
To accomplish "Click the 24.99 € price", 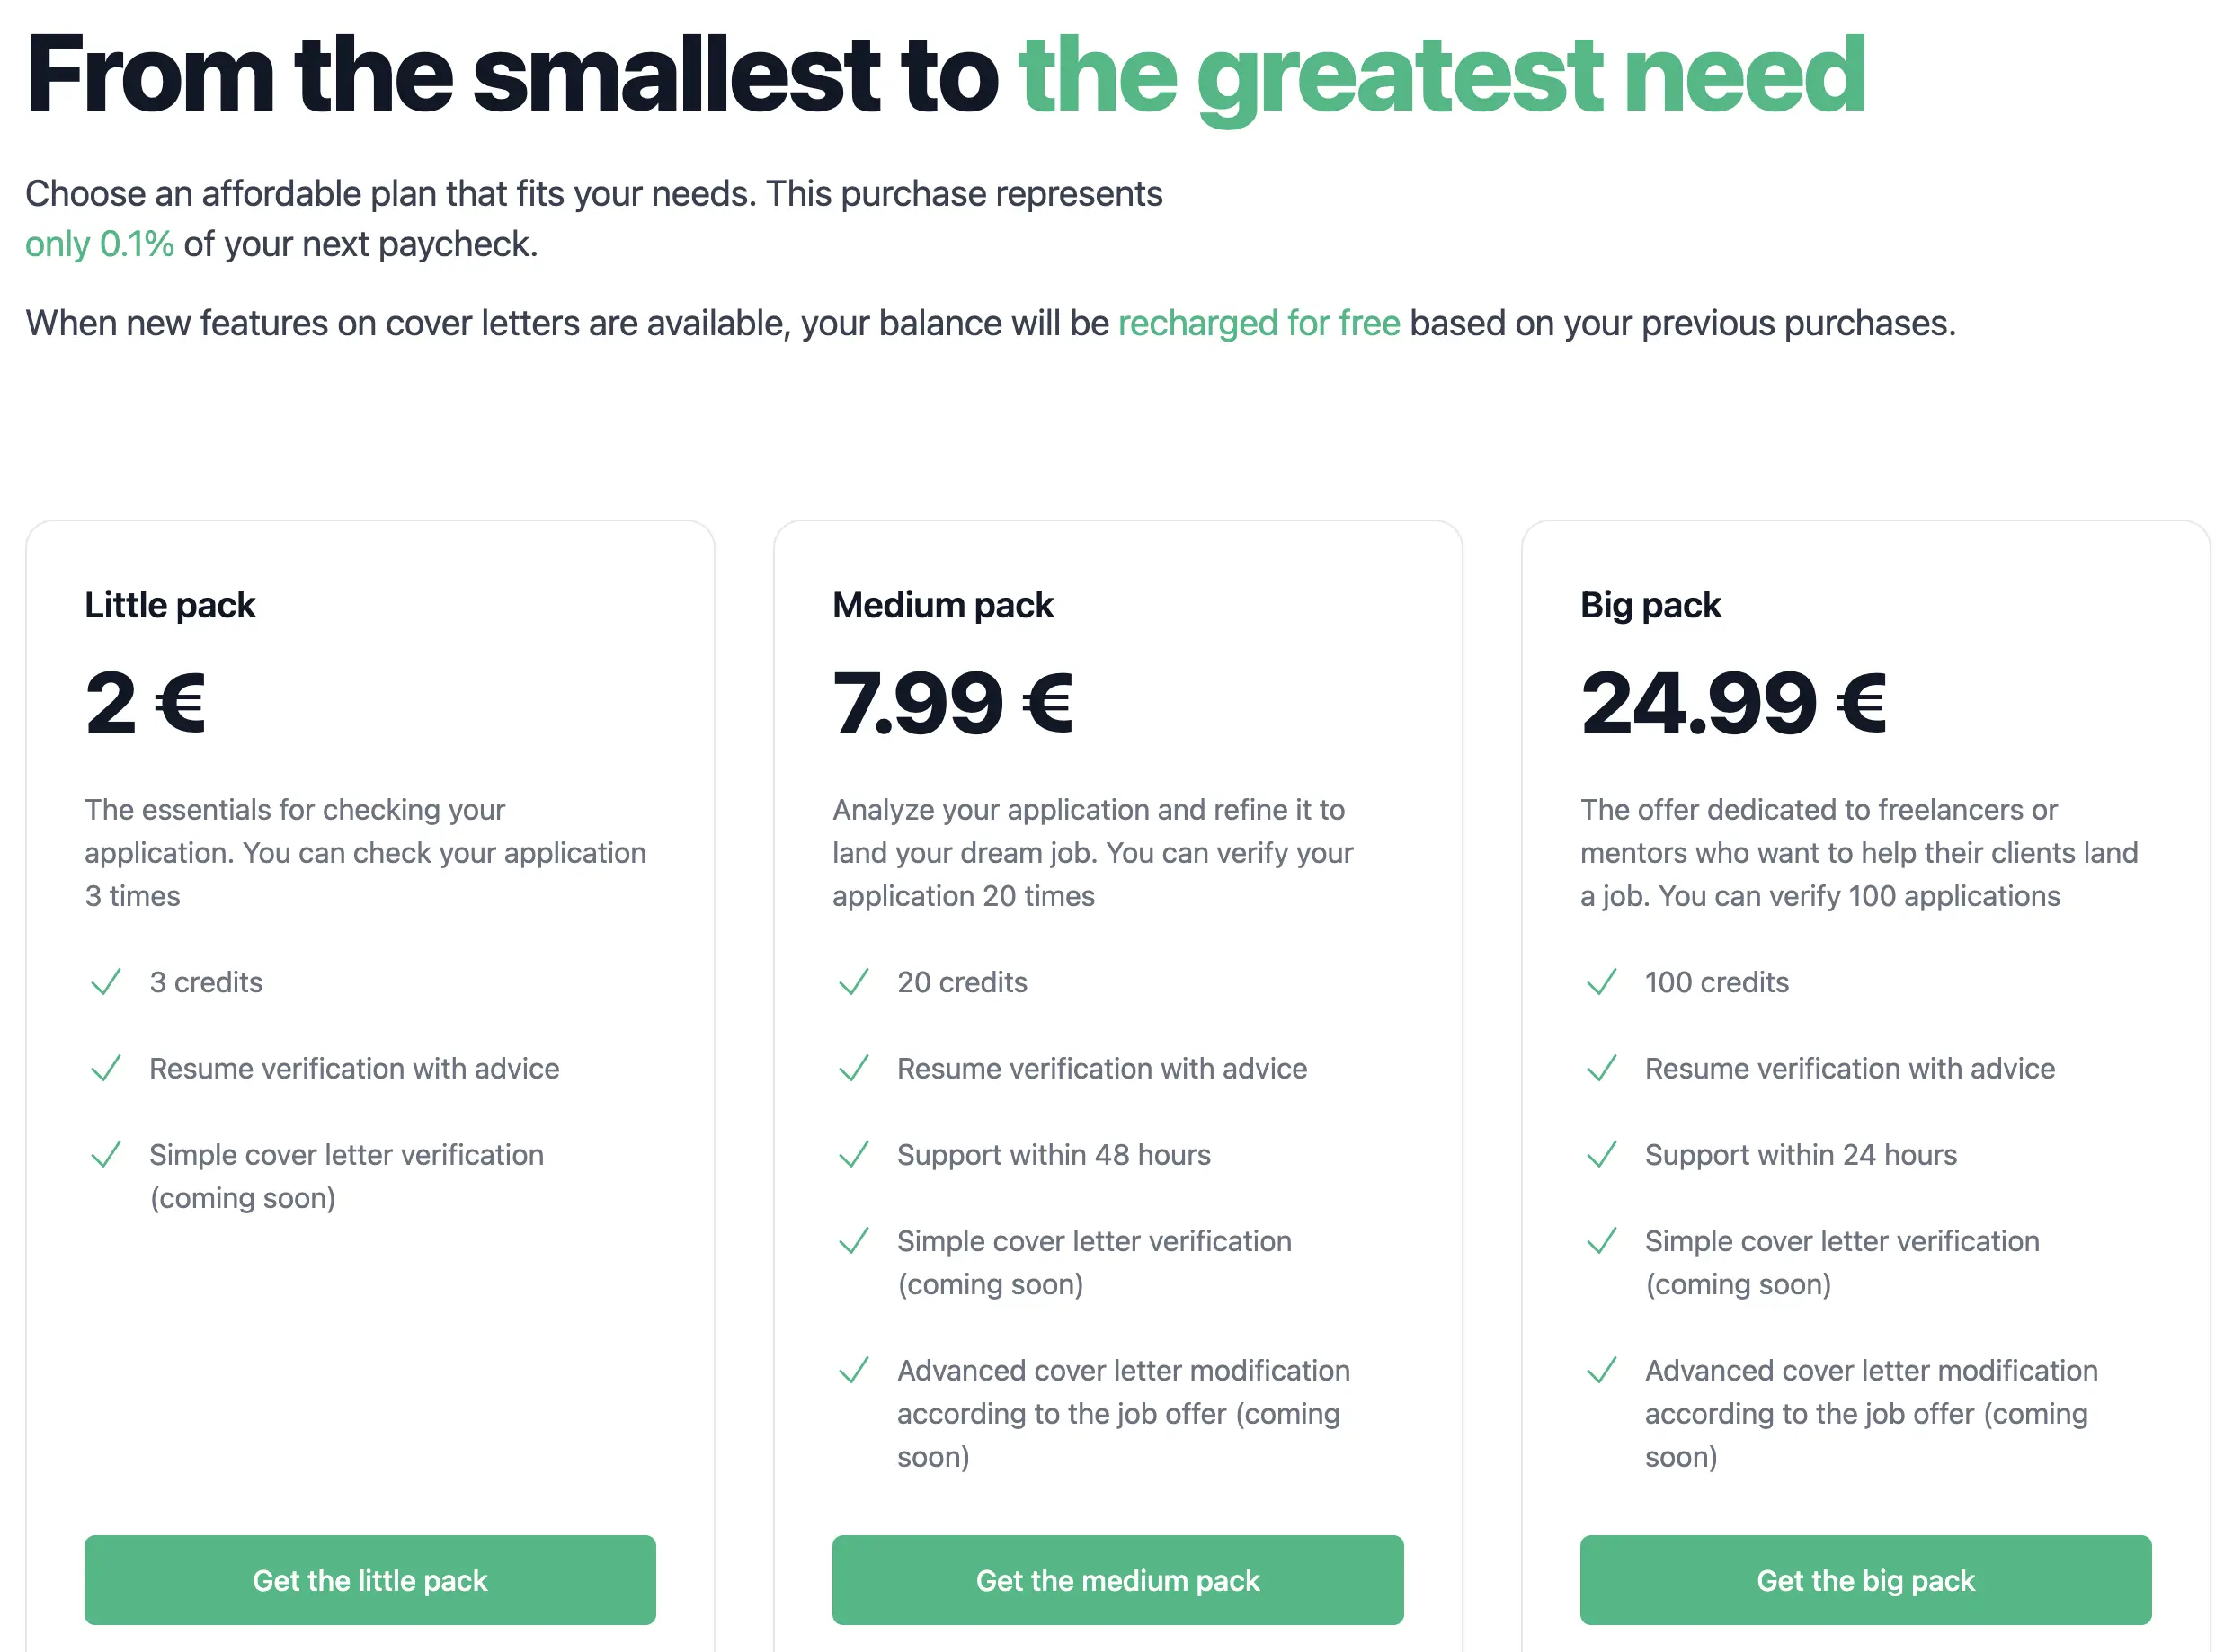I will [1733, 703].
